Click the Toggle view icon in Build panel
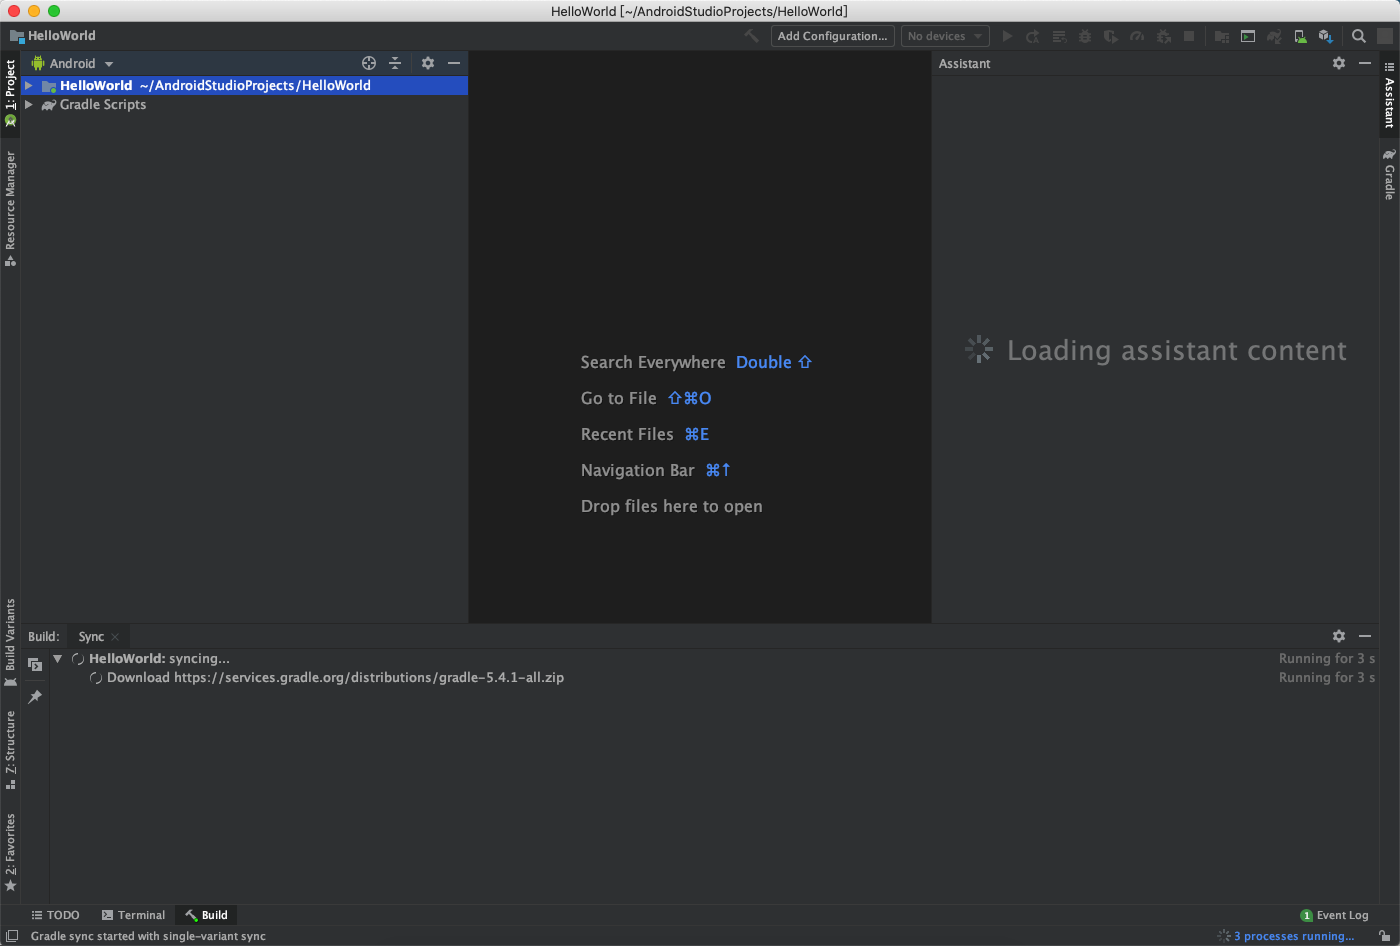This screenshot has height=946, width=1400. point(35,665)
